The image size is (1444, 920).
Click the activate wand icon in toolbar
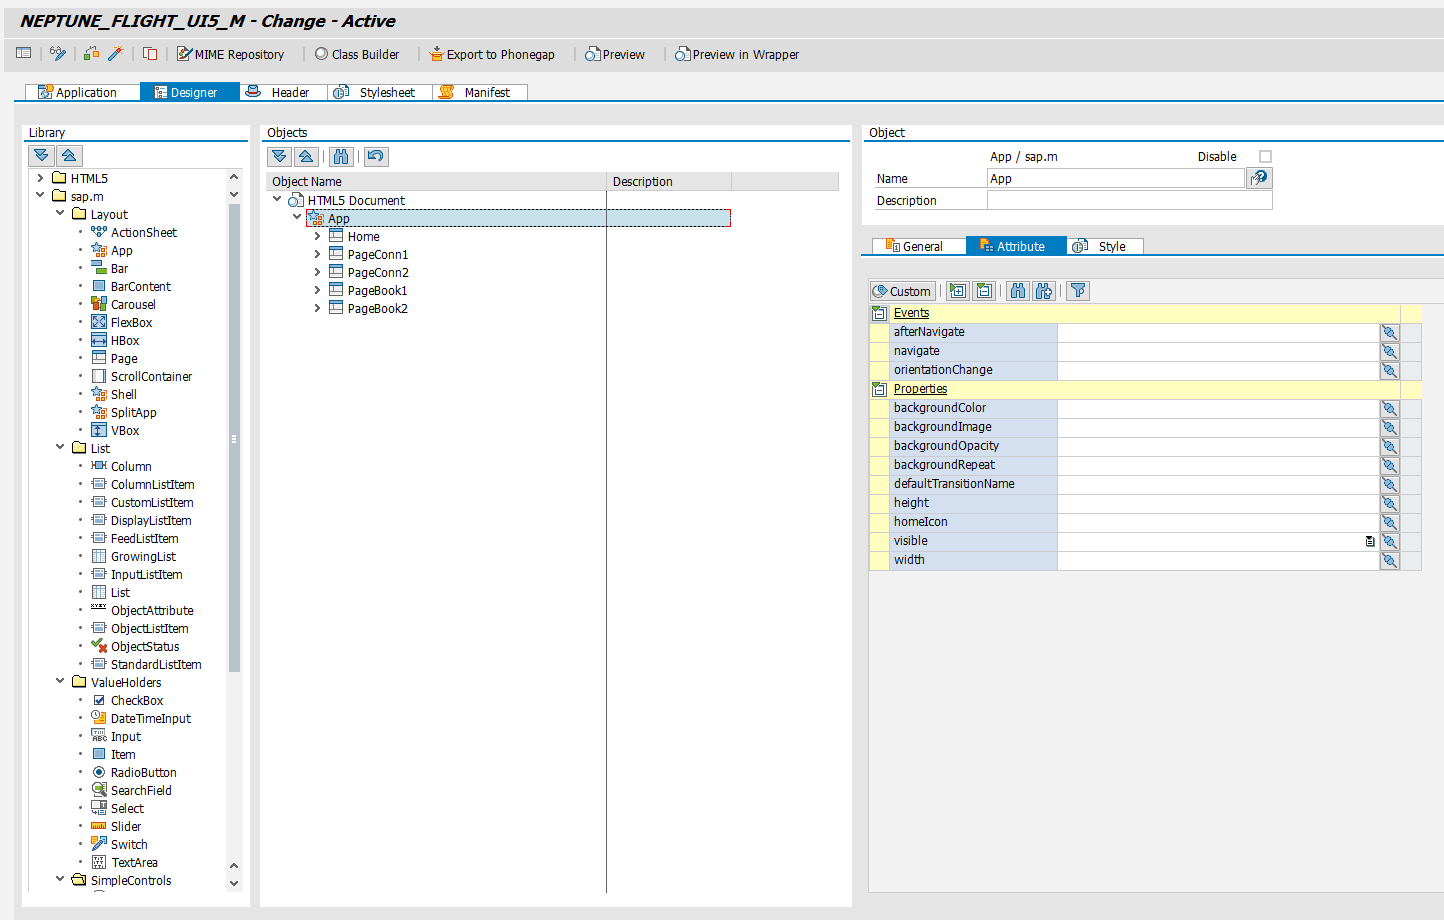[116, 54]
